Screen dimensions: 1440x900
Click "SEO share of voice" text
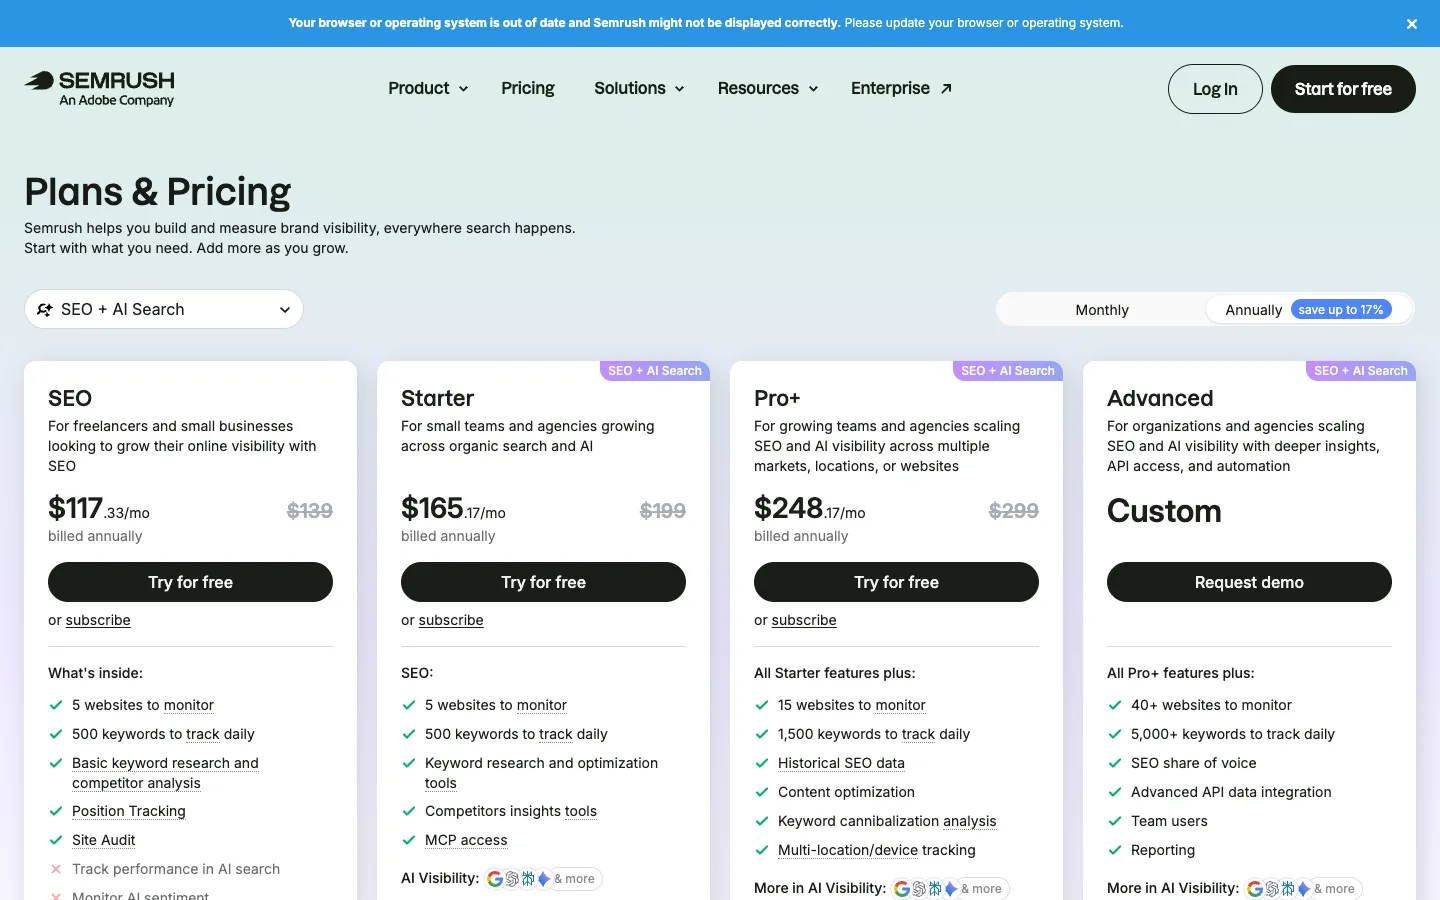[1194, 763]
